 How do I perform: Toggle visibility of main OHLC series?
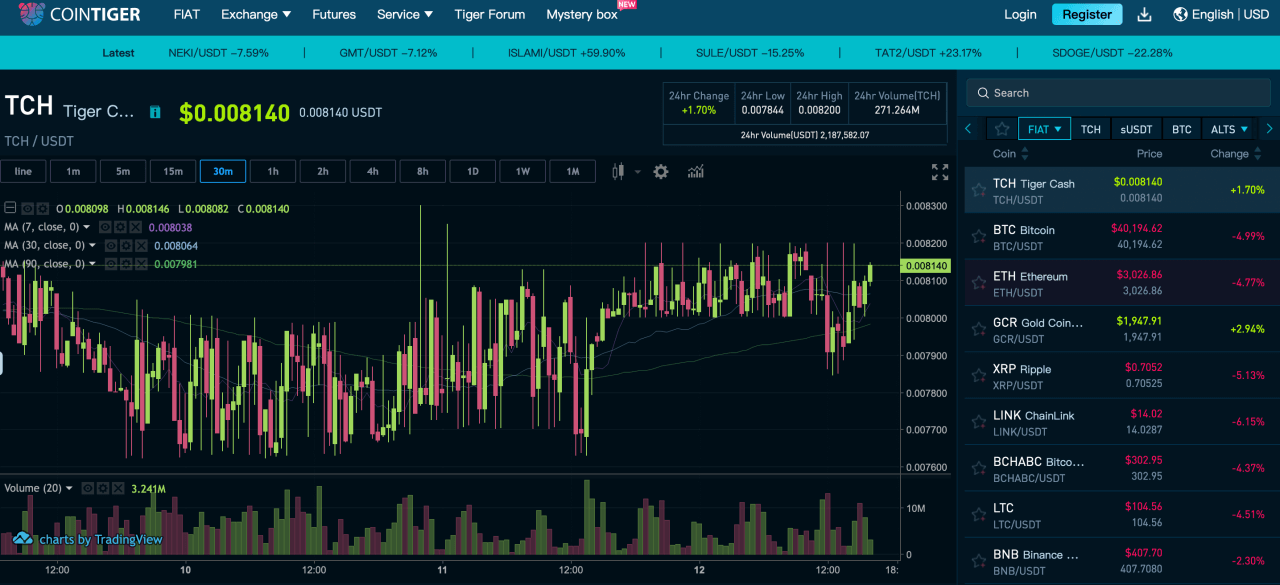click(x=28, y=209)
